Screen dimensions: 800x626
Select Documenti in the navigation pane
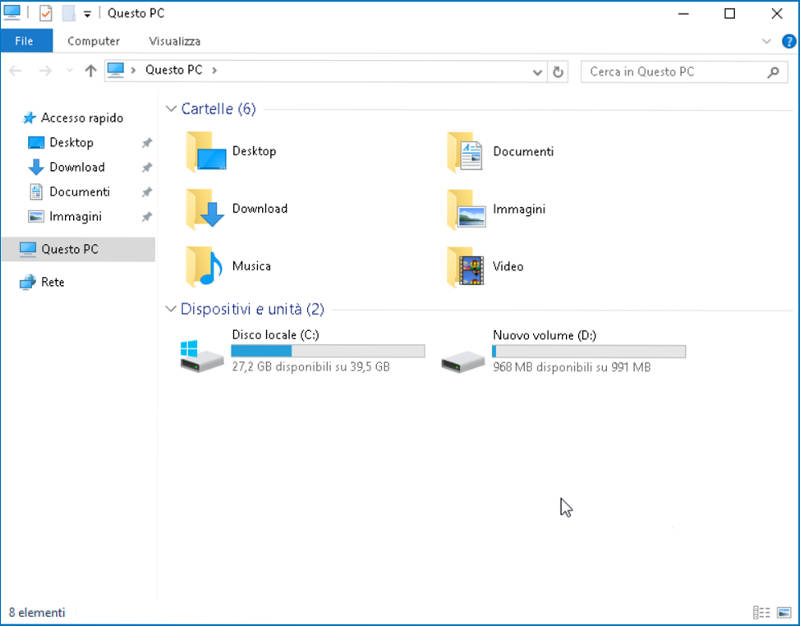click(69, 192)
